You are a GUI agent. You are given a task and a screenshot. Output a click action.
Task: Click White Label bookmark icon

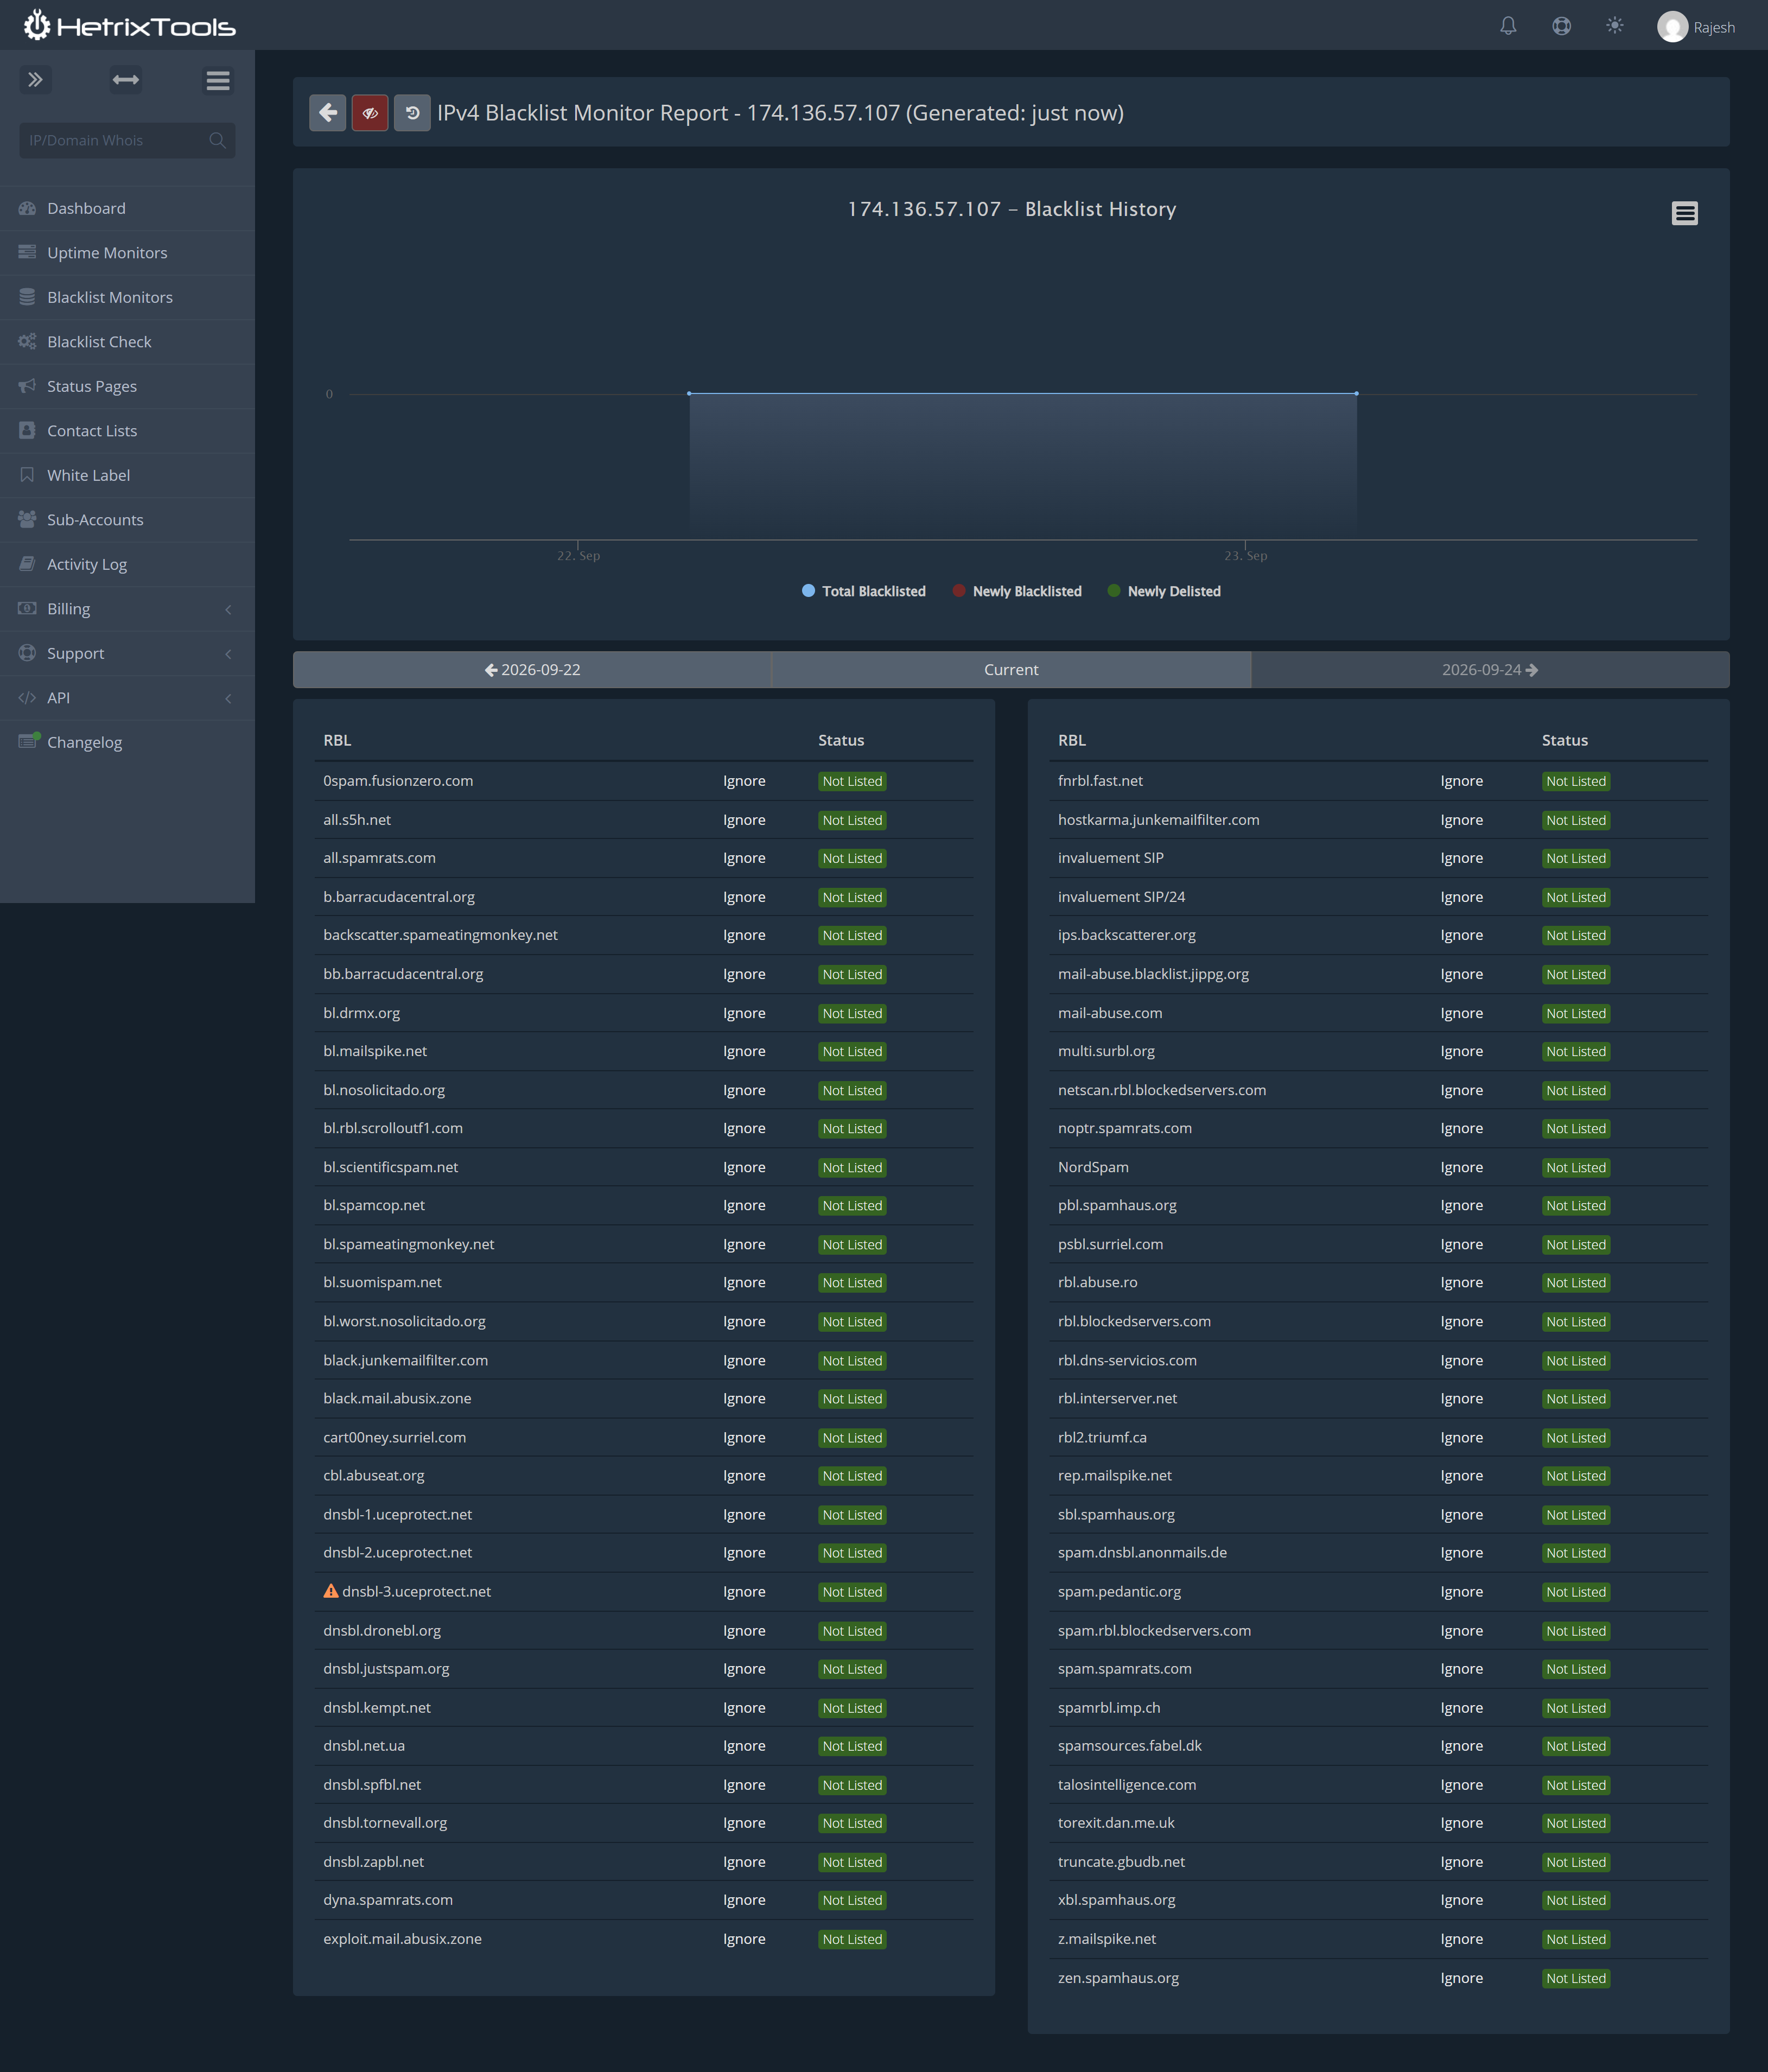tap(27, 475)
